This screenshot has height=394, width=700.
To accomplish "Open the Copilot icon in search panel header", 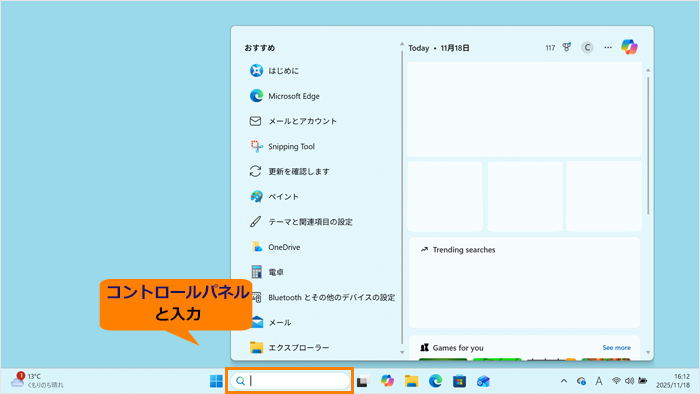I will [x=629, y=47].
